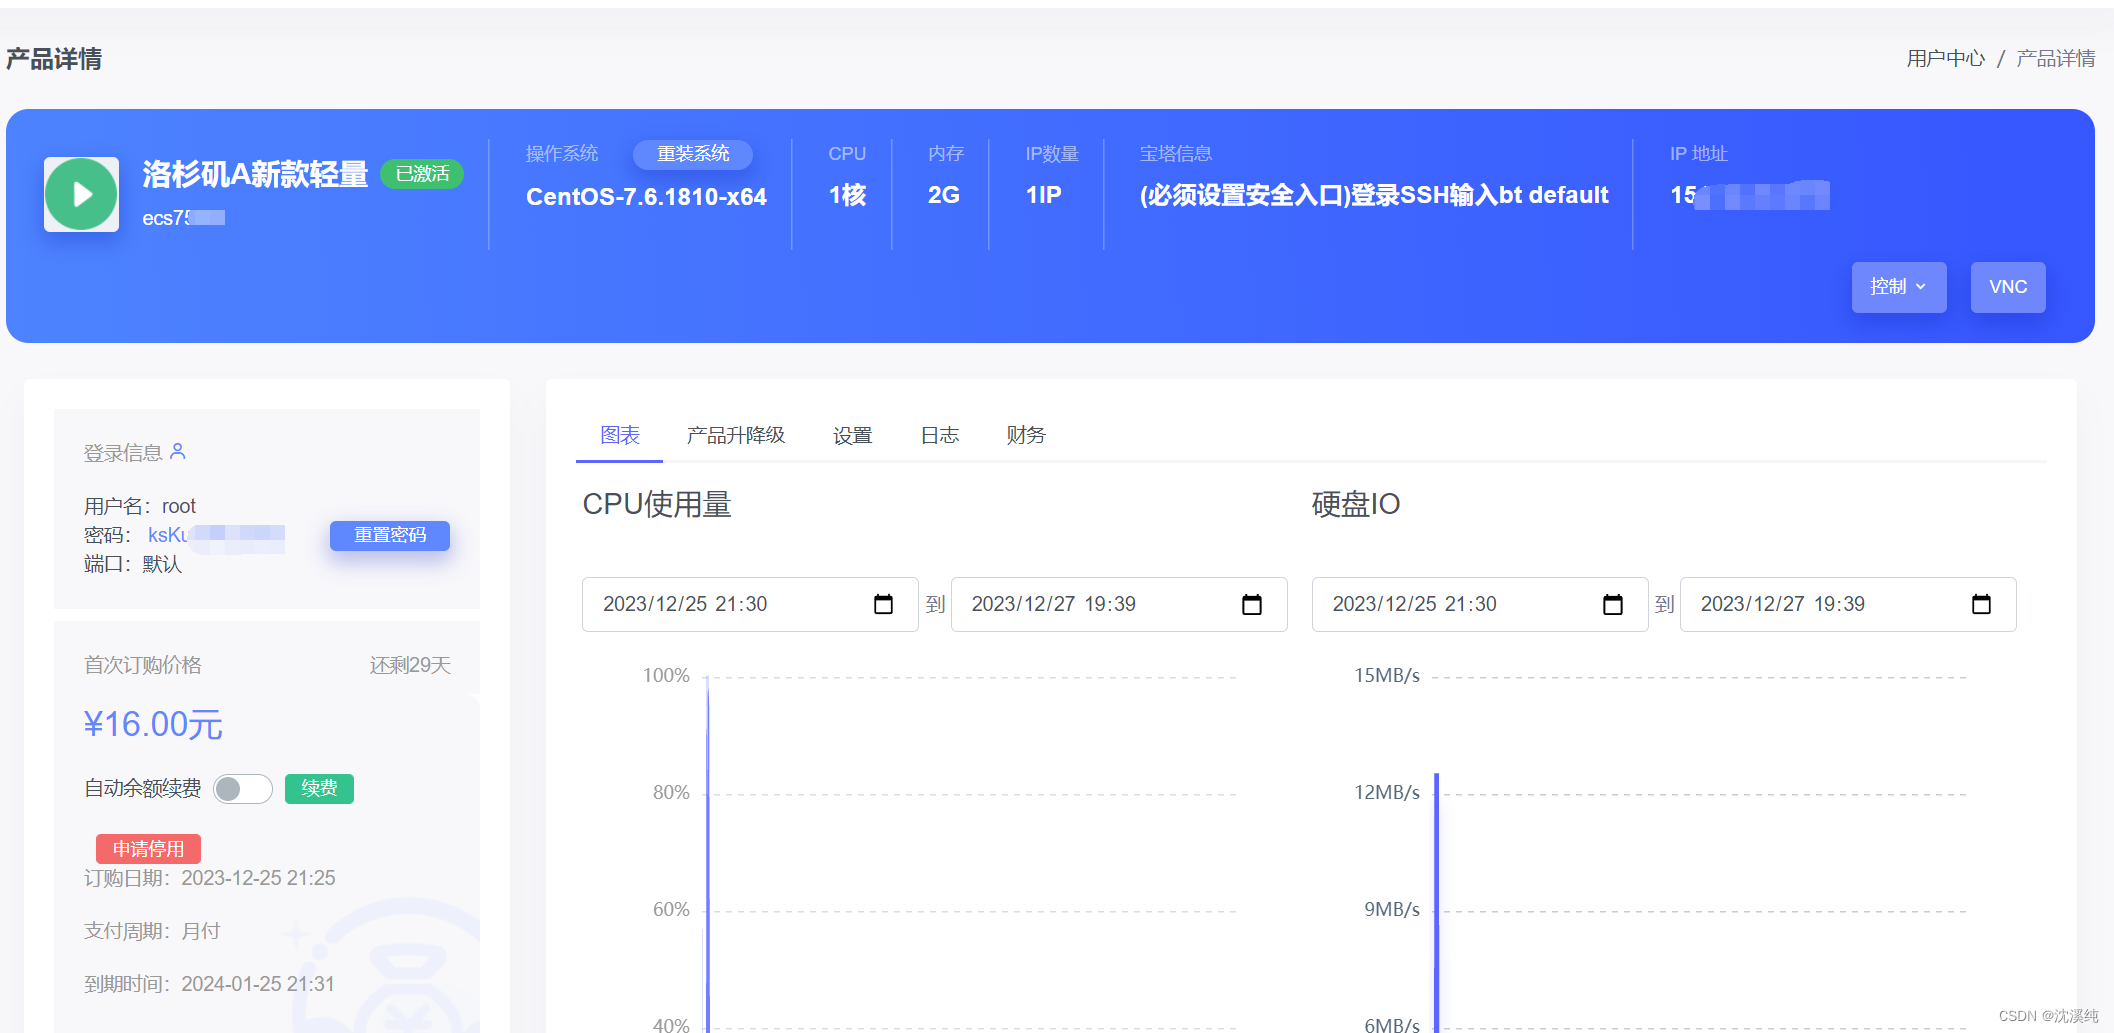Click CPU end datetime field 2023/12/27 19:39
This screenshot has height=1033, width=2114.
coord(1119,604)
